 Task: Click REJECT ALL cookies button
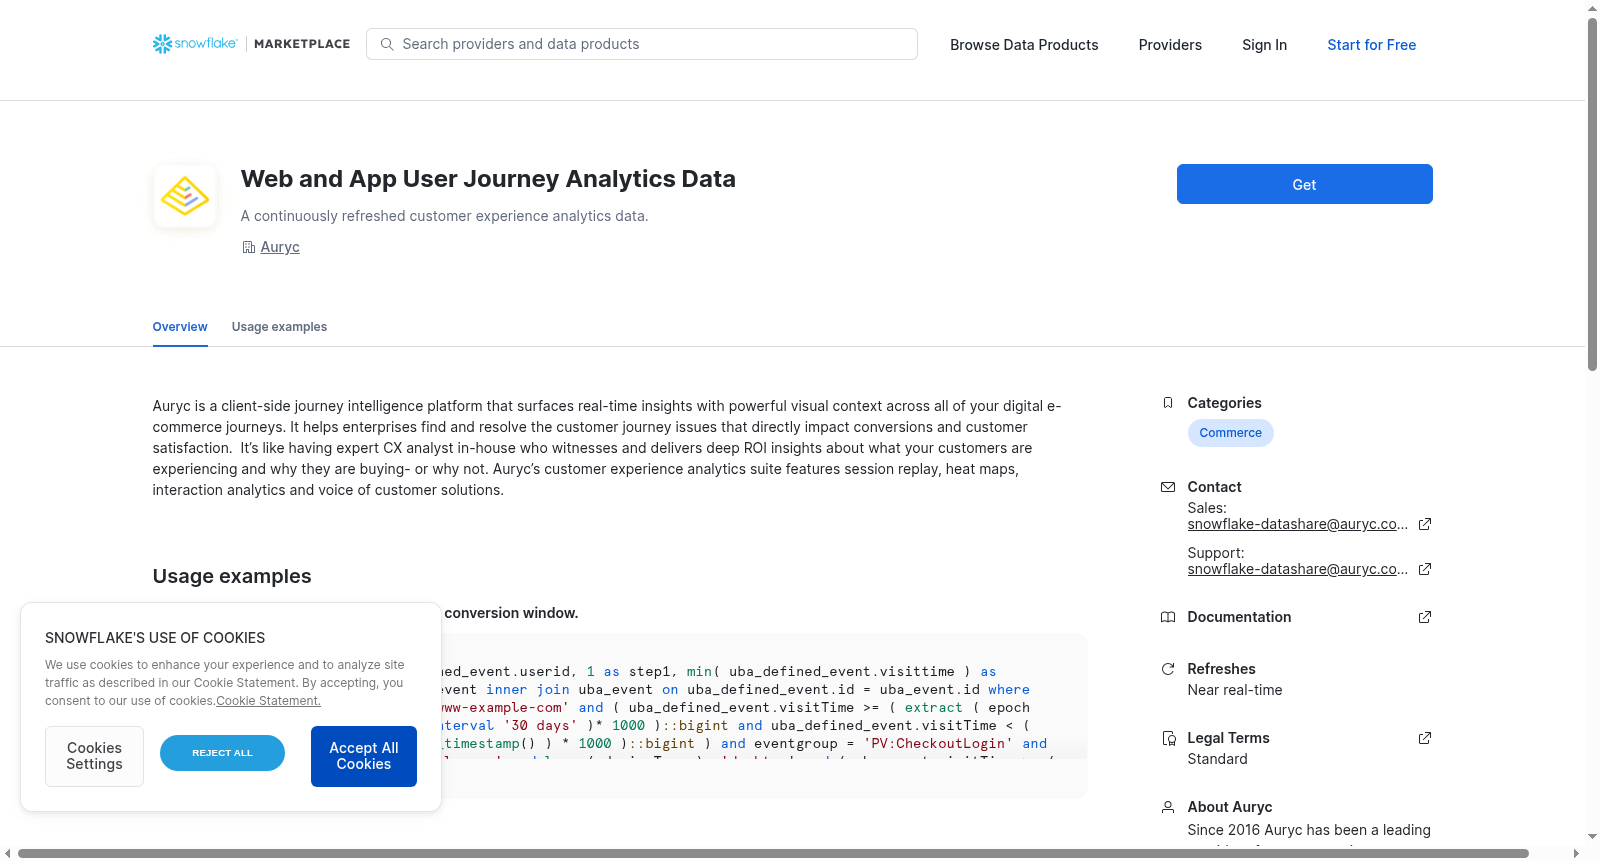[x=222, y=753]
